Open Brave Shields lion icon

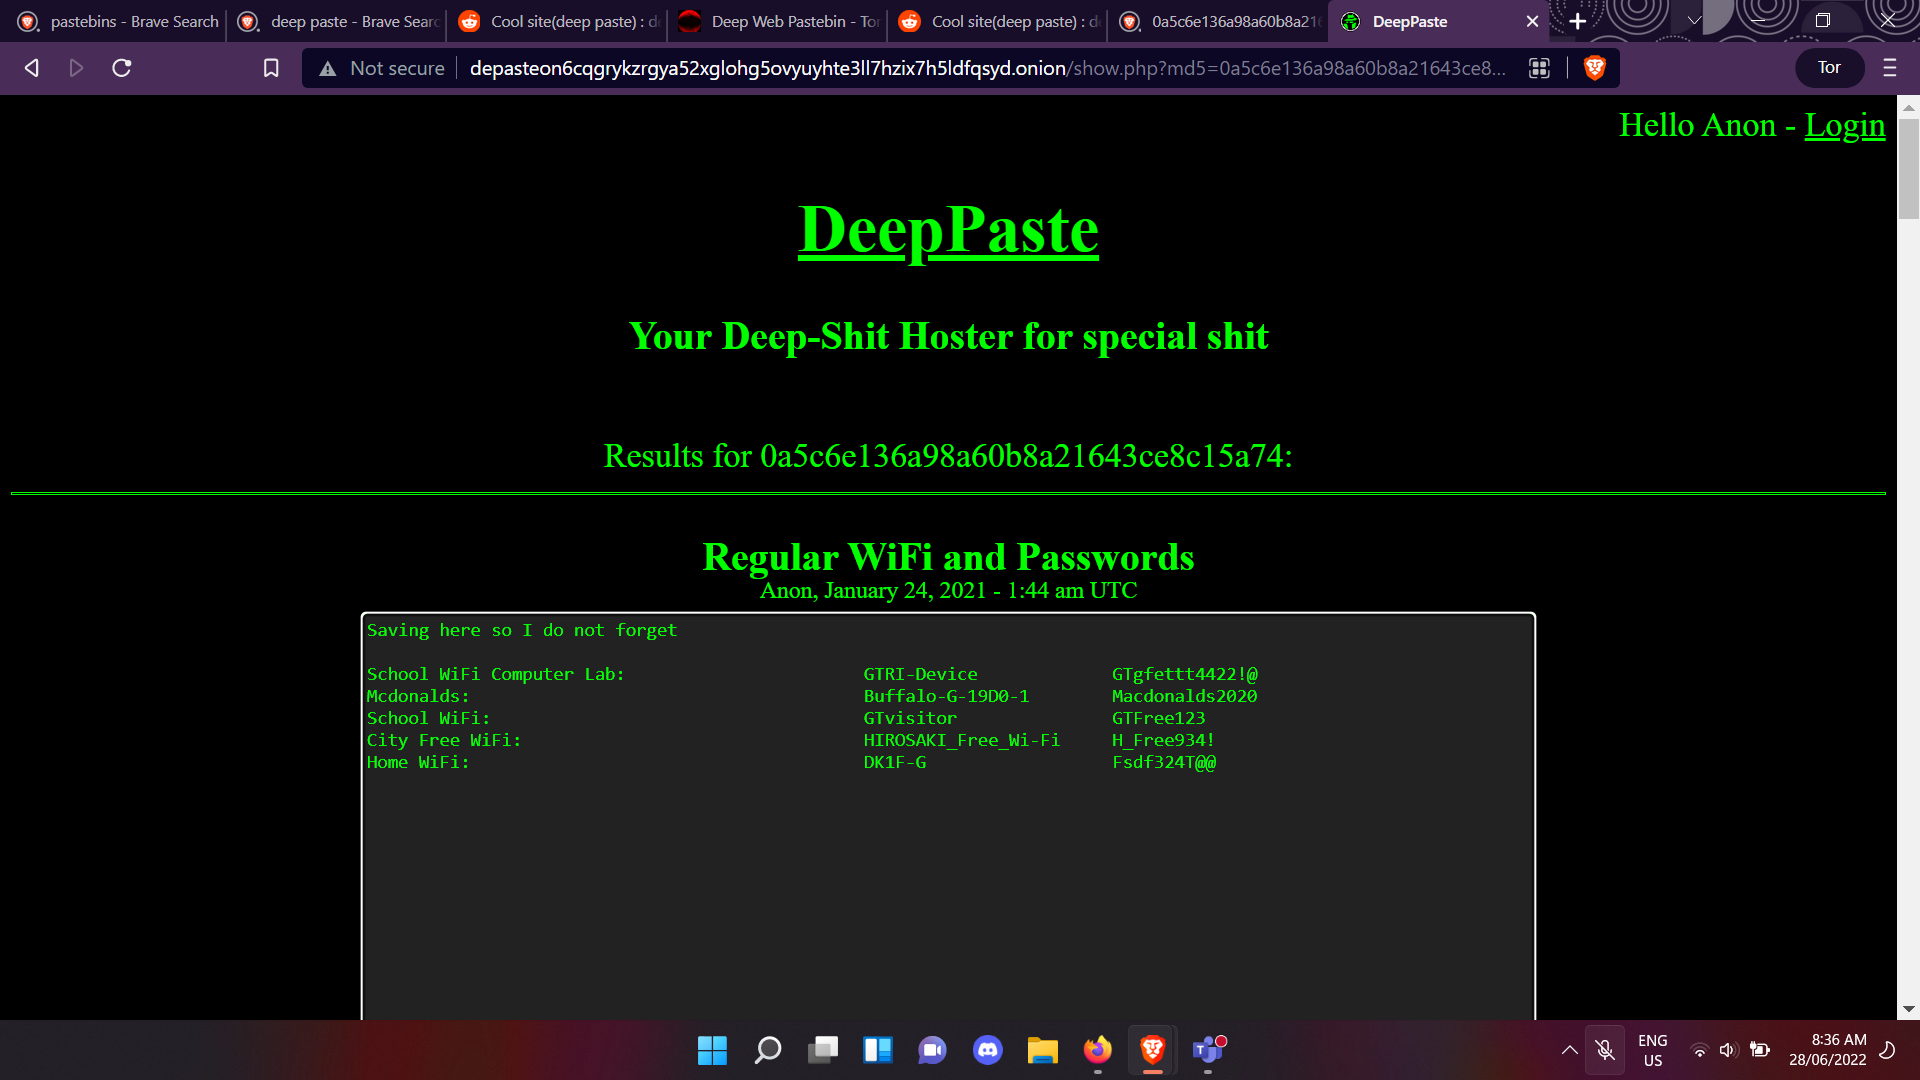(x=1595, y=68)
